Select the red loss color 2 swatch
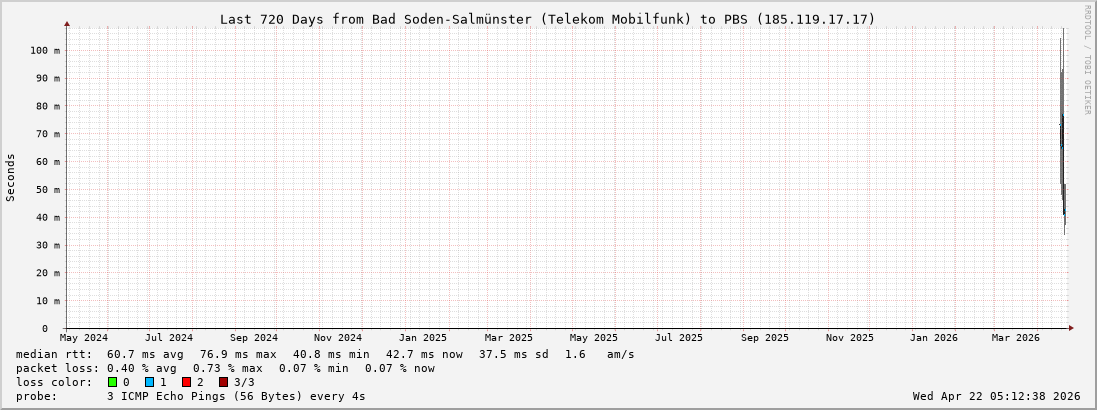The image size is (1097, 410). click(x=186, y=382)
